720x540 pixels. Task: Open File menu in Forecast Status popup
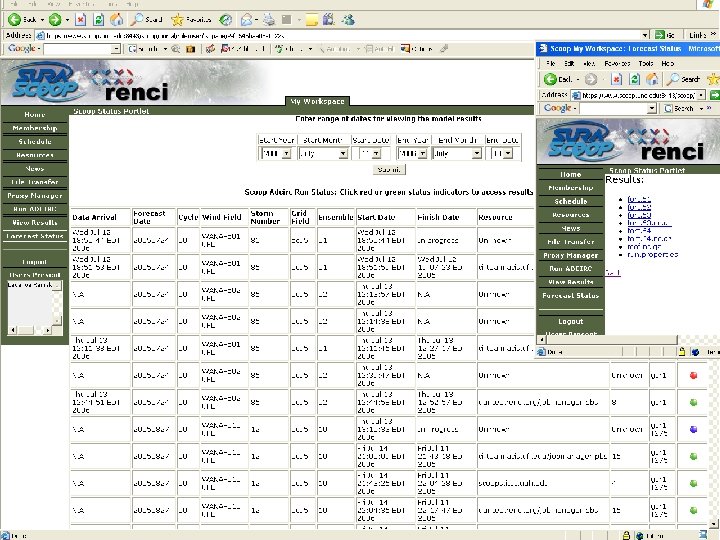551,63
